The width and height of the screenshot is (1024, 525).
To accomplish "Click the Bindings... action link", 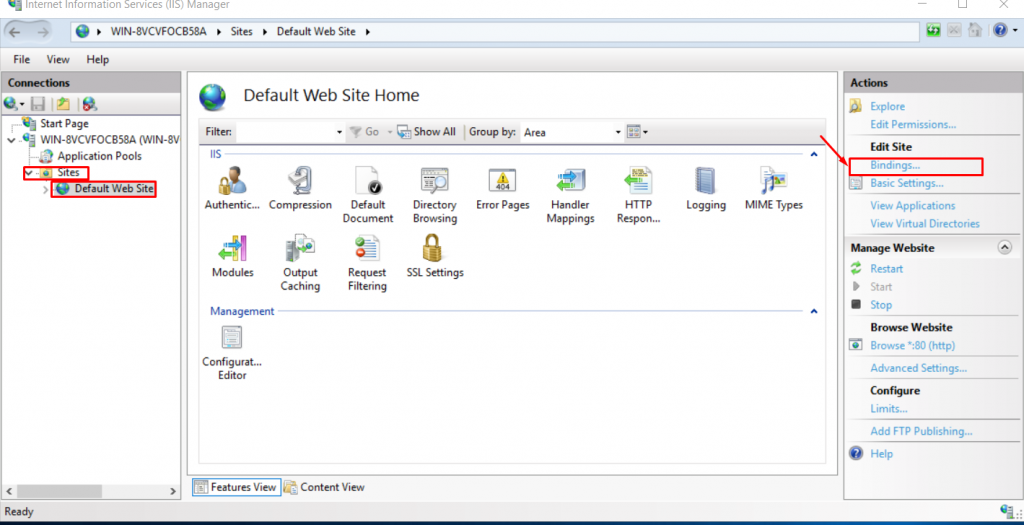I will [895, 166].
